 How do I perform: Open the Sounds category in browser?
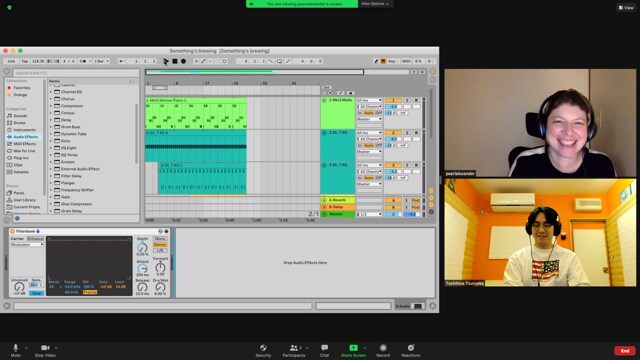tap(20, 116)
